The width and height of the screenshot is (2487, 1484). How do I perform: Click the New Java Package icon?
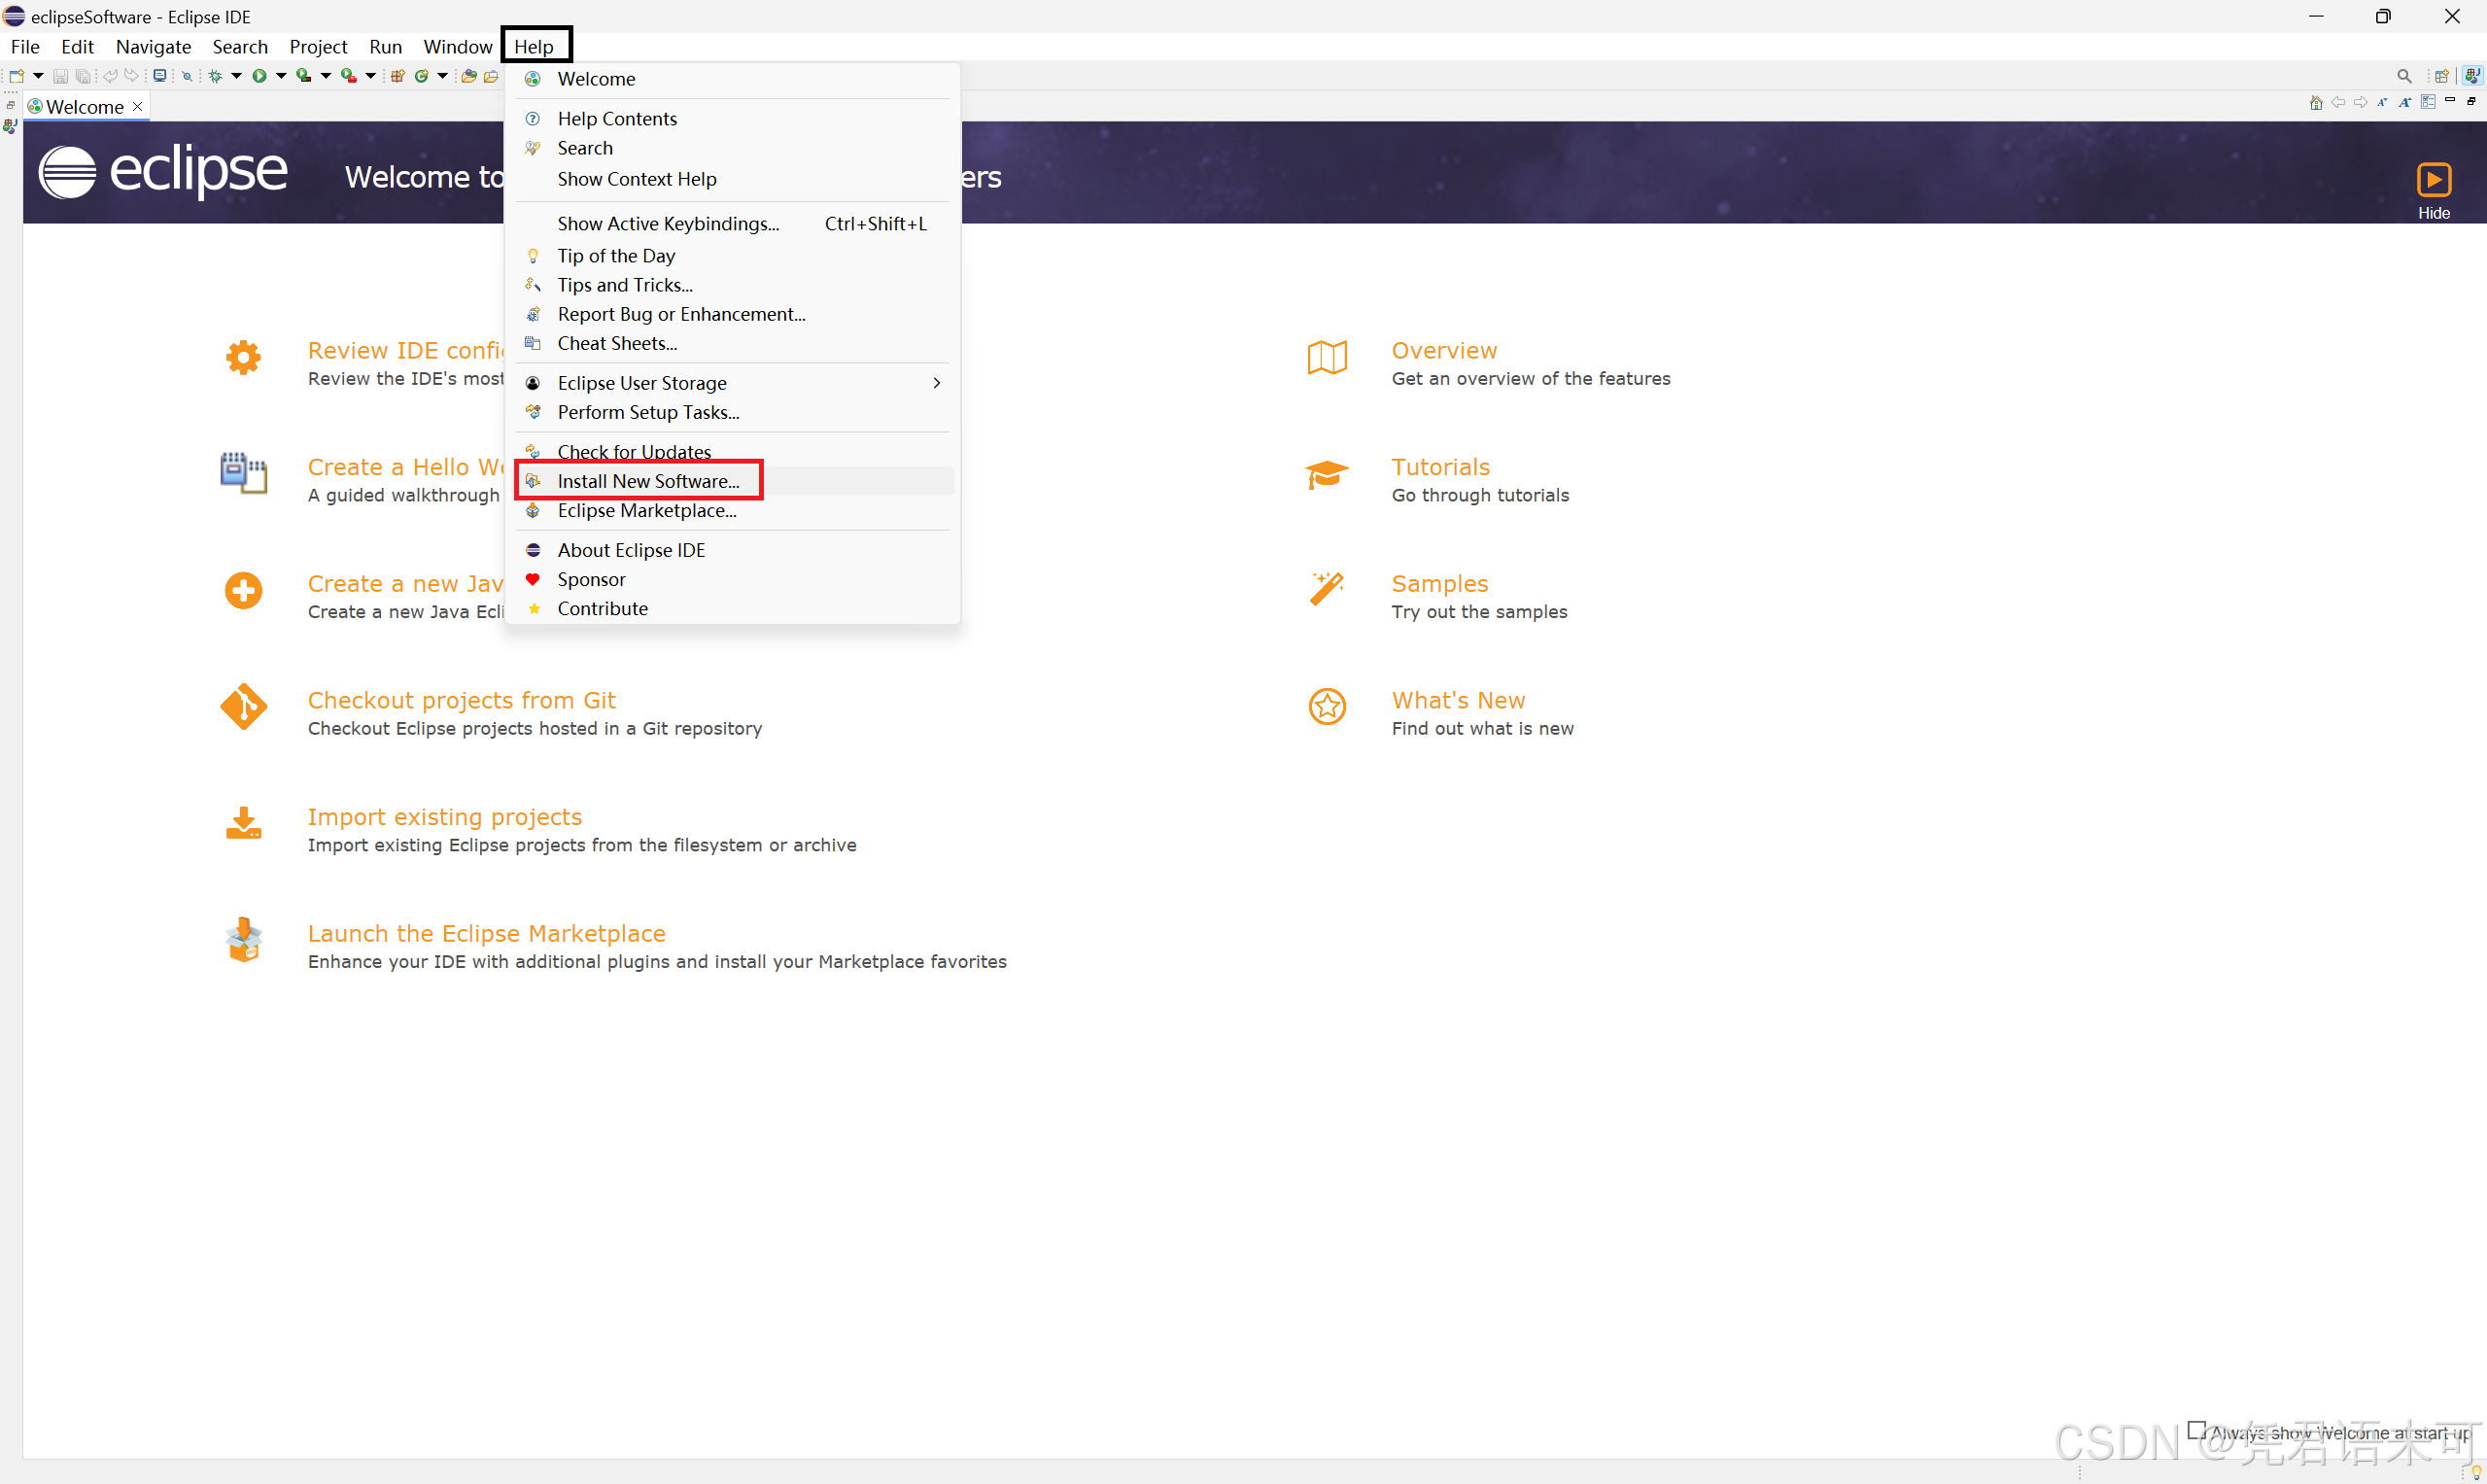pyautogui.click(x=398, y=76)
